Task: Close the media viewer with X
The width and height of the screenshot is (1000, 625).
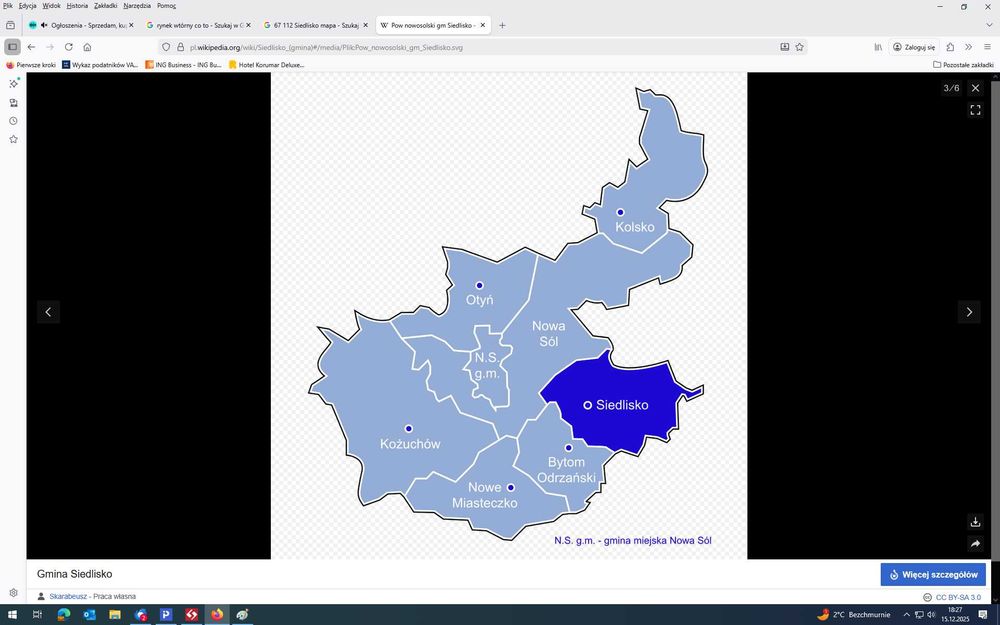Action: tap(975, 88)
